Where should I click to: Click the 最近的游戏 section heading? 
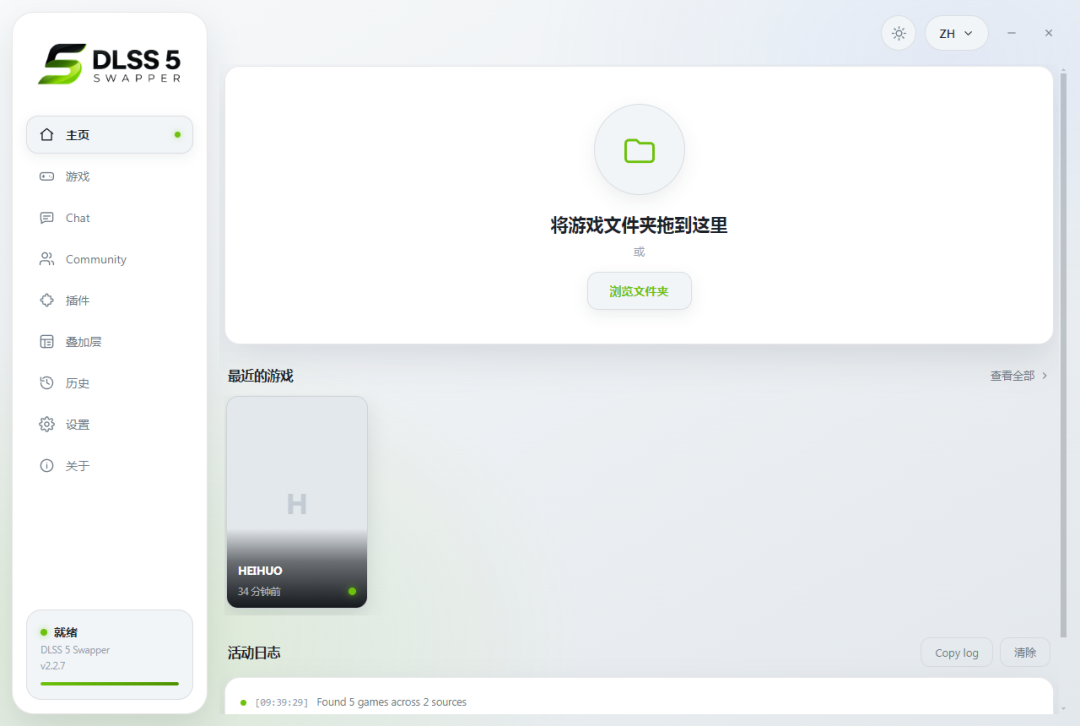click(x=260, y=375)
